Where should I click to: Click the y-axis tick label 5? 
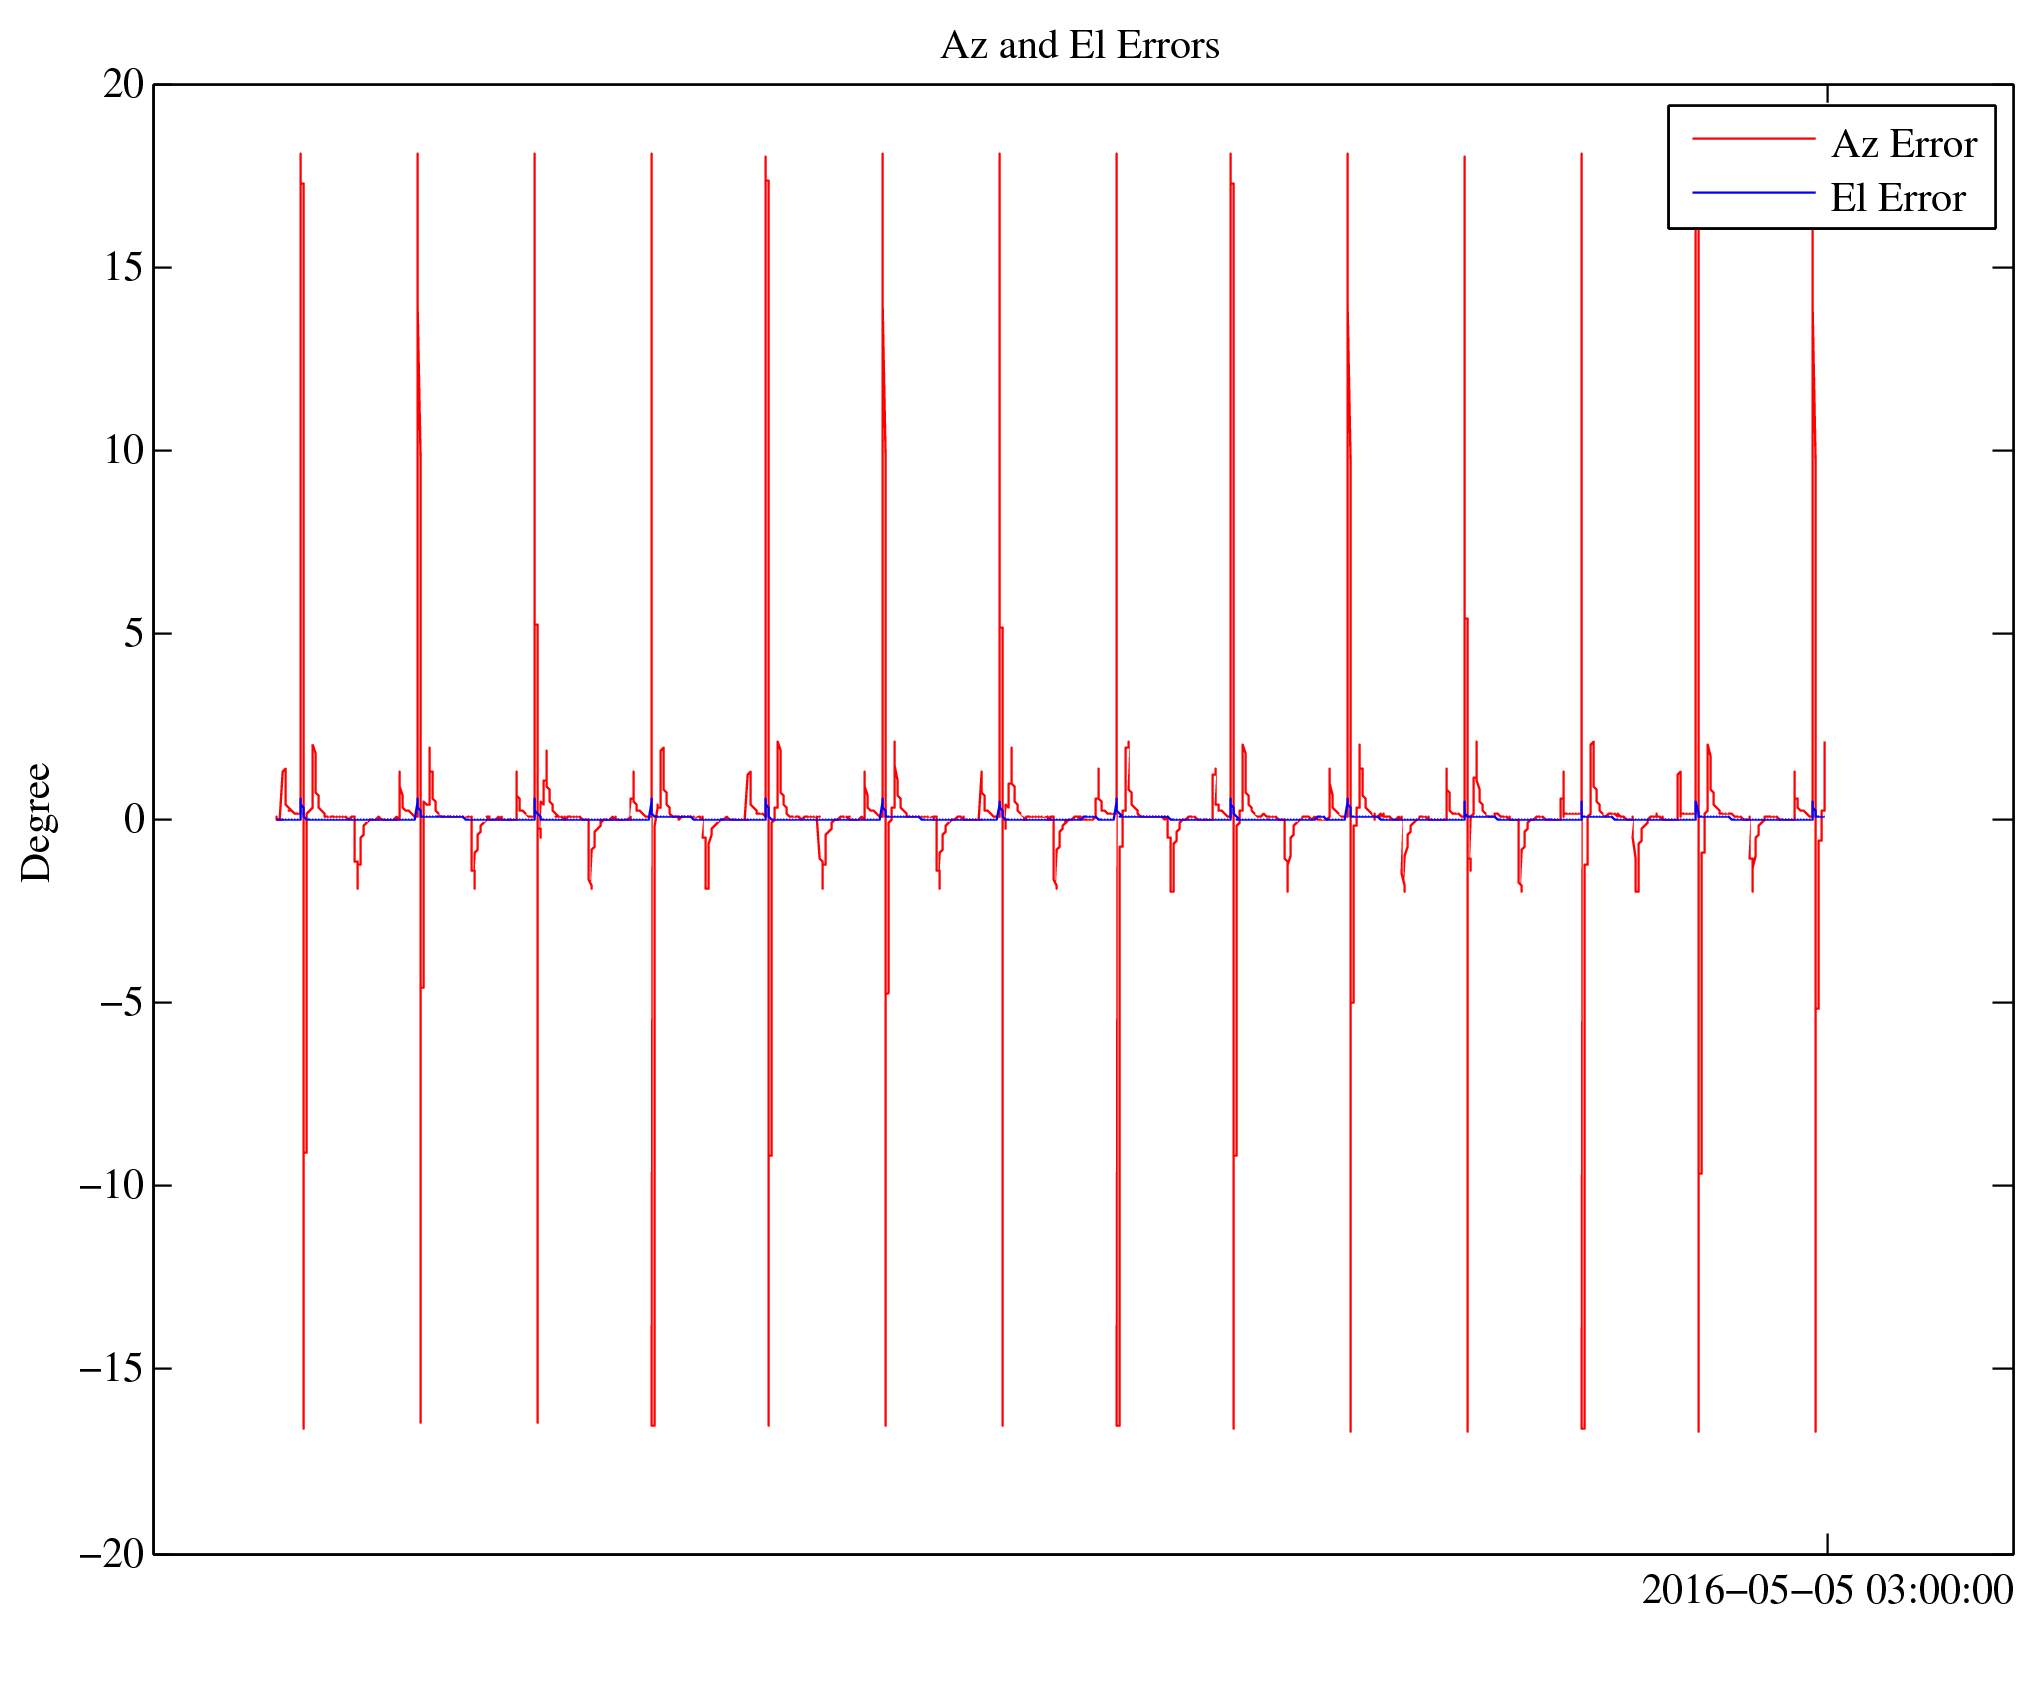pos(134,634)
